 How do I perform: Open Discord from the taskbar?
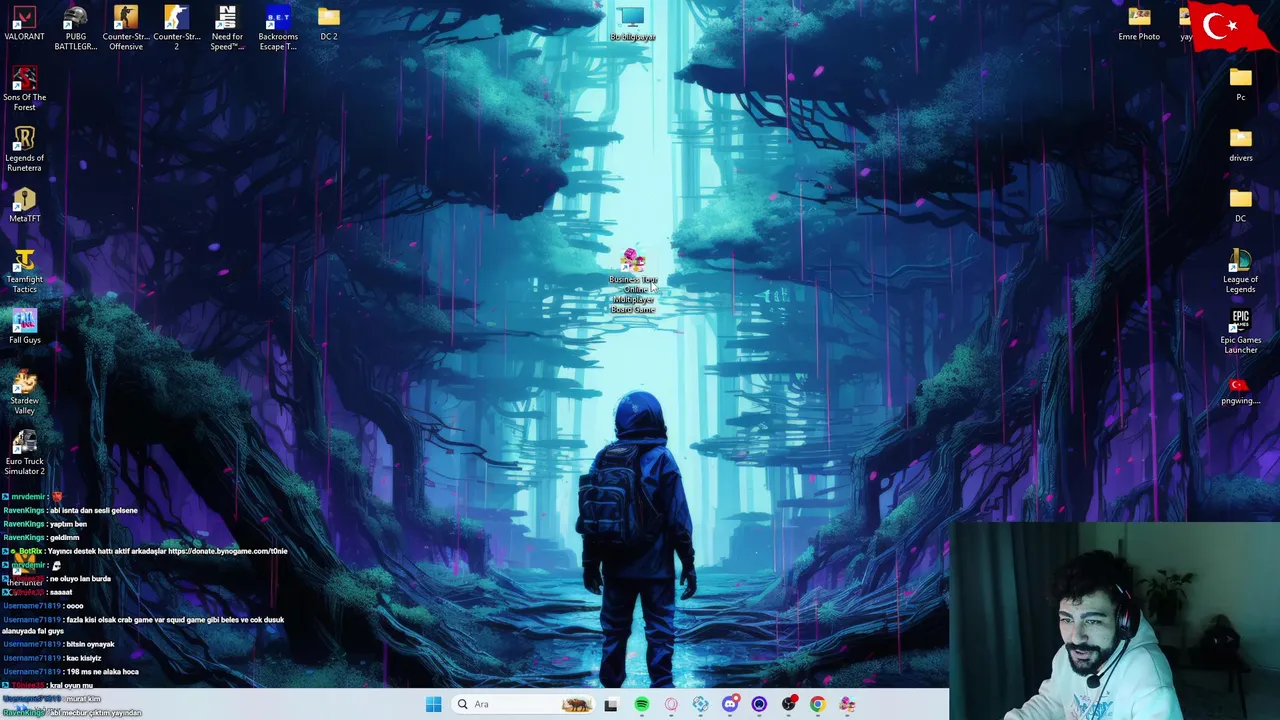tap(730, 704)
